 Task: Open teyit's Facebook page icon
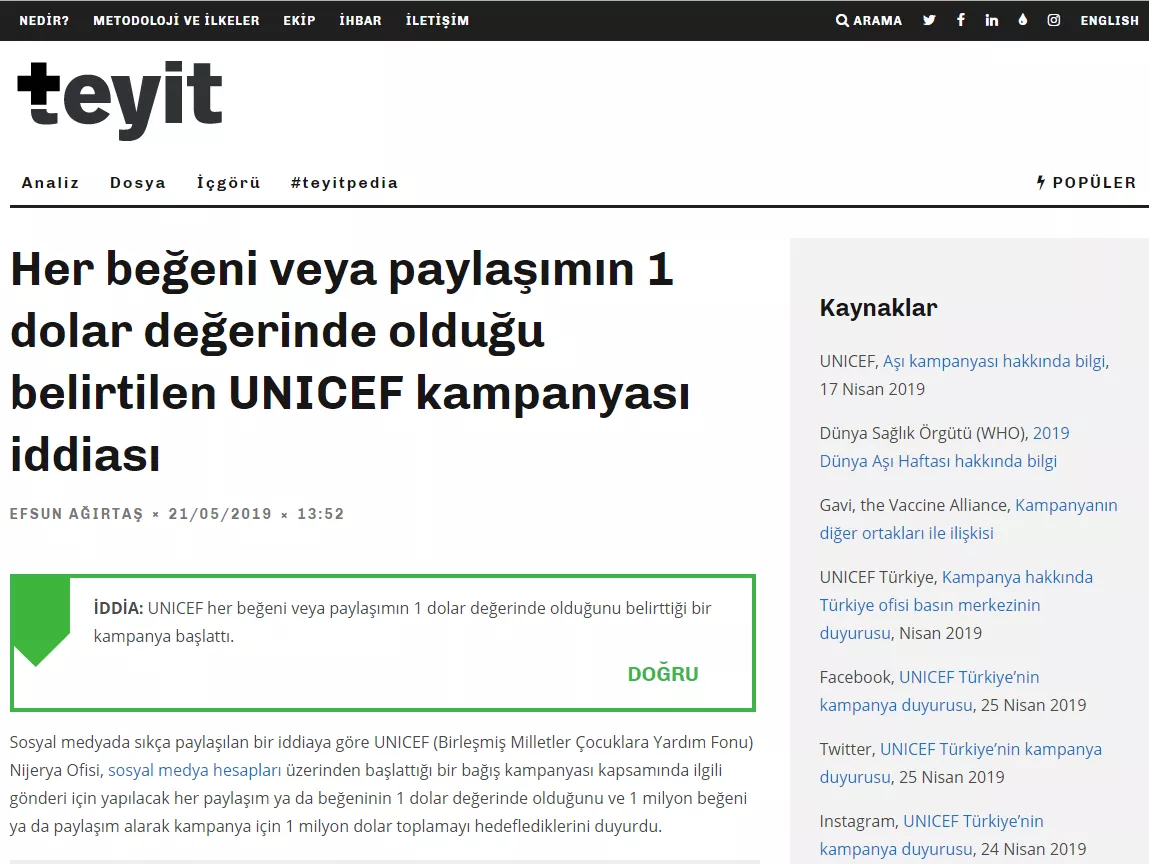coord(961,20)
